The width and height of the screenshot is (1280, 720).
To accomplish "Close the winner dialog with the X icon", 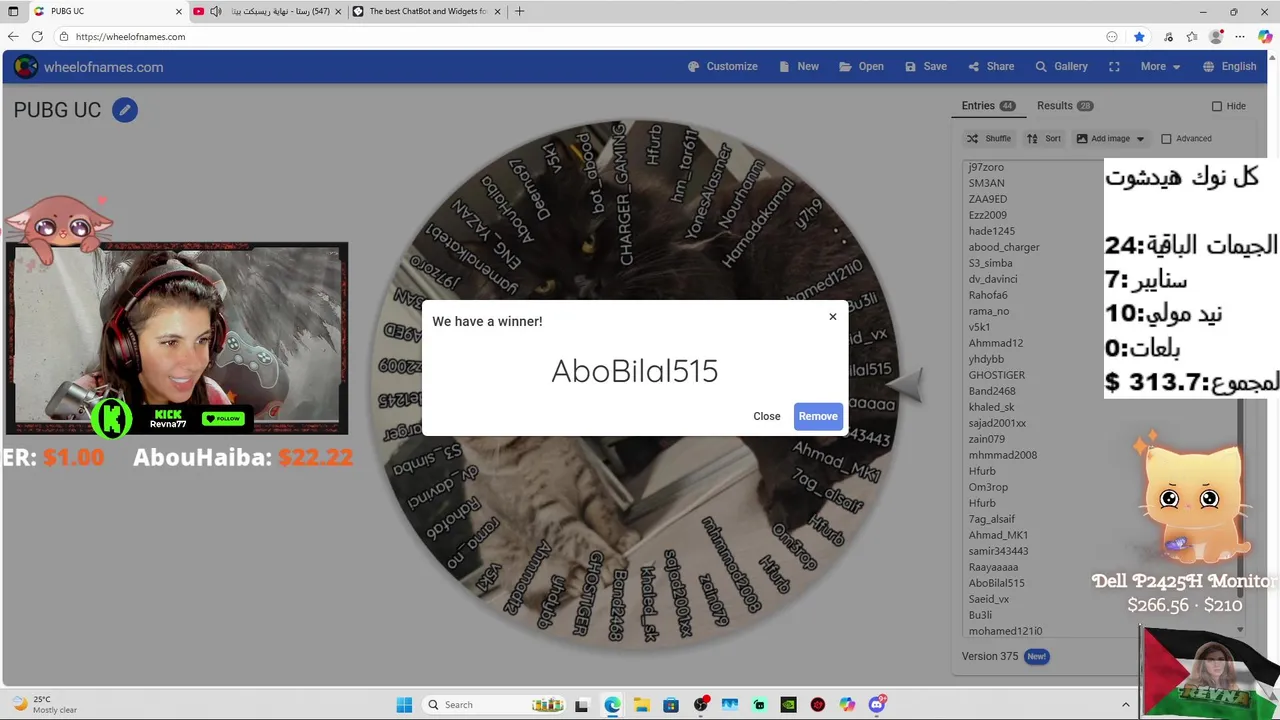I will tap(832, 317).
